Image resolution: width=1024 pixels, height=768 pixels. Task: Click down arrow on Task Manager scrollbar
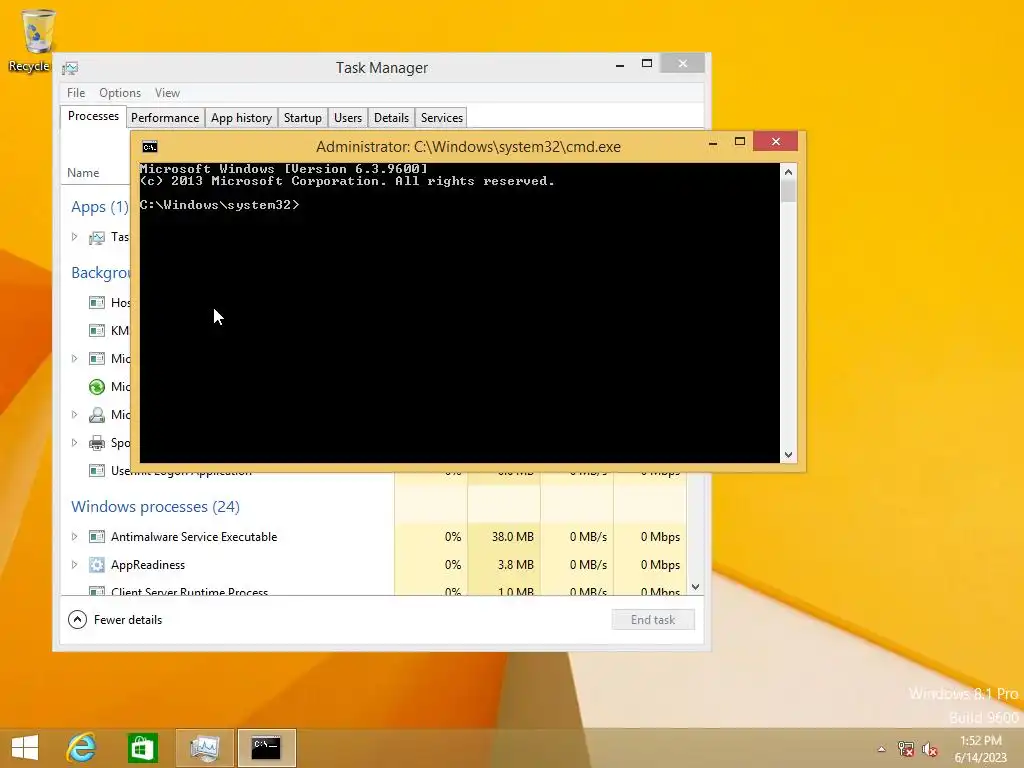696,587
